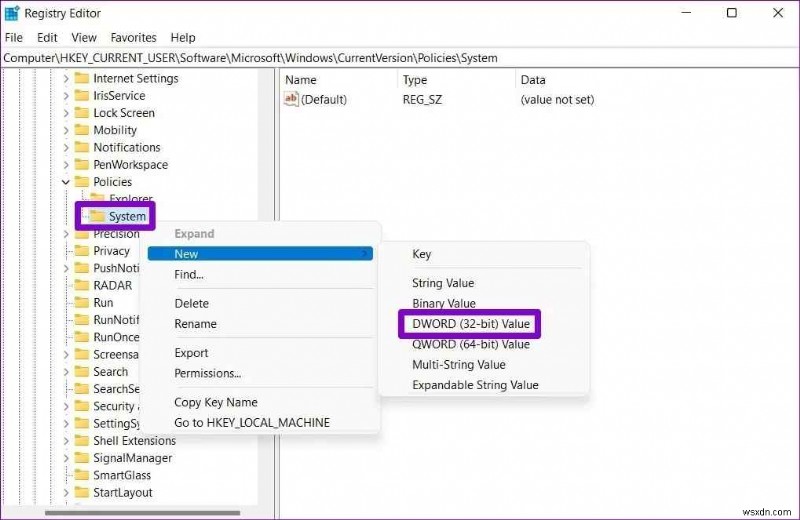Image resolution: width=800 pixels, height=520 pixels.
Task: Select Multi-String Value in the submenu
Action: coord(459,365)
